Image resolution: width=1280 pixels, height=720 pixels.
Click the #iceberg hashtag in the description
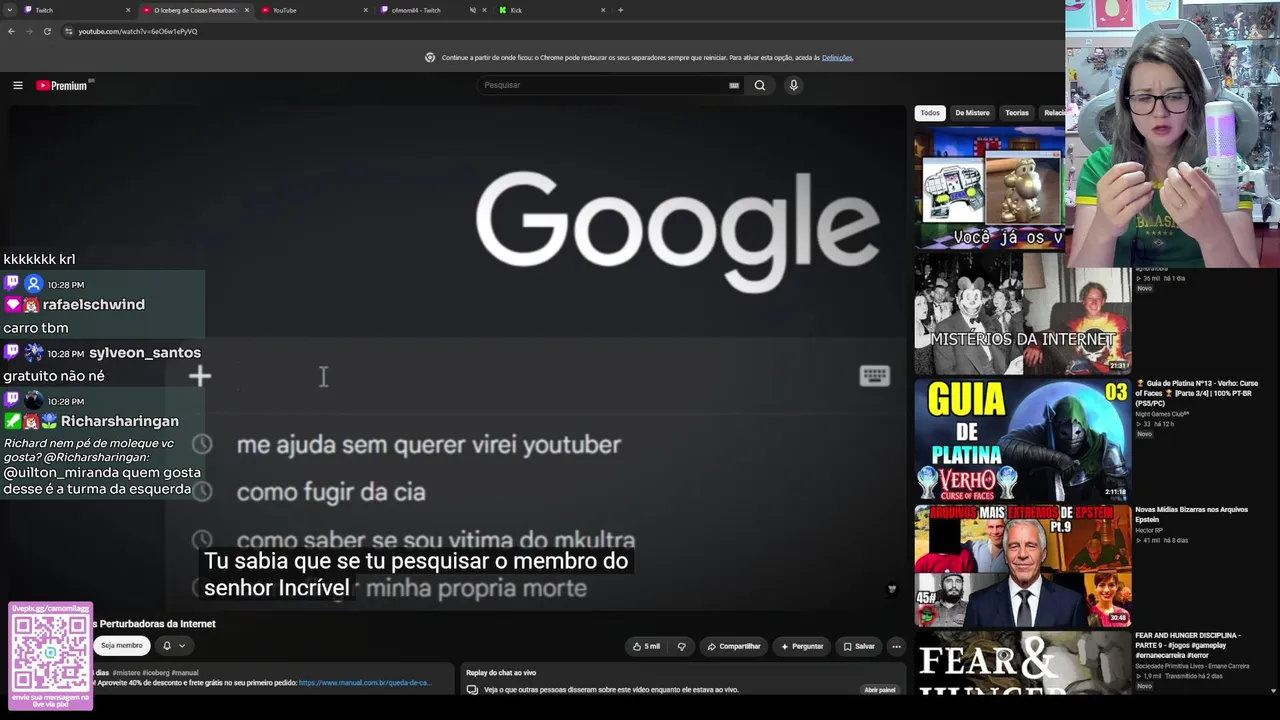156,673
